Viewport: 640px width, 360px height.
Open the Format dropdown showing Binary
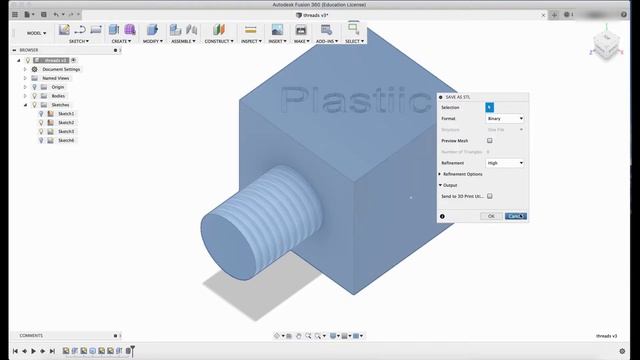tap(505, 118)
